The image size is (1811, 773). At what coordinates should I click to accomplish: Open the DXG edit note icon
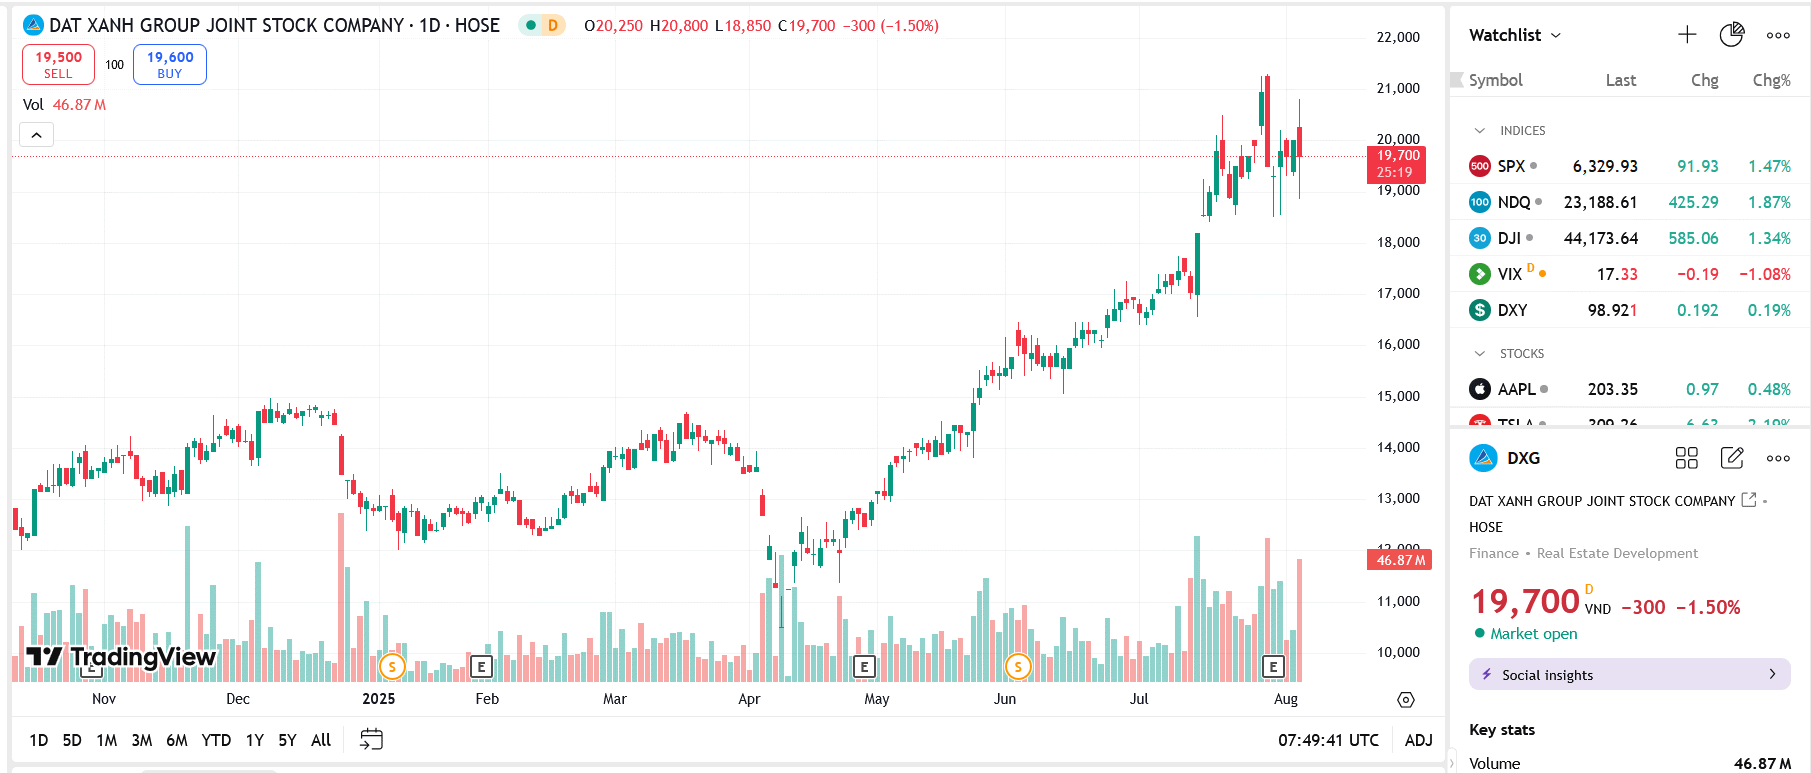coord(1732,458)
